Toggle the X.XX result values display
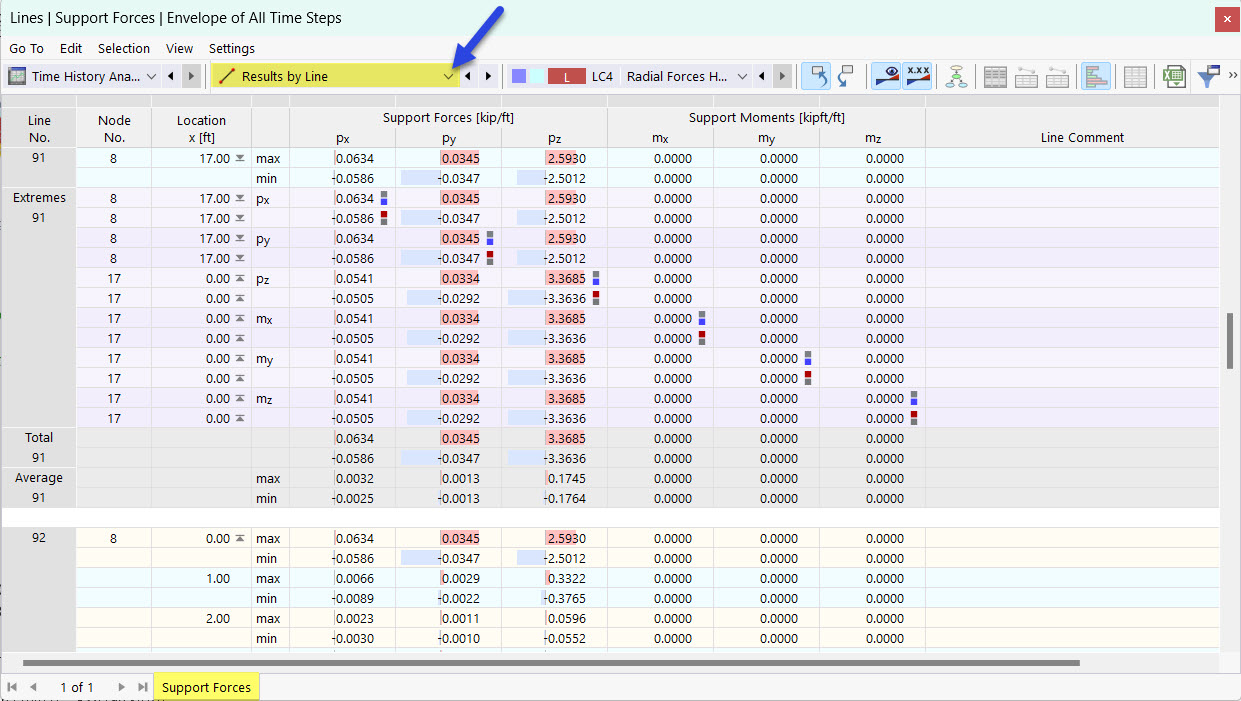The width and height of the screenshot is (1241, 701). click(917, 76)
